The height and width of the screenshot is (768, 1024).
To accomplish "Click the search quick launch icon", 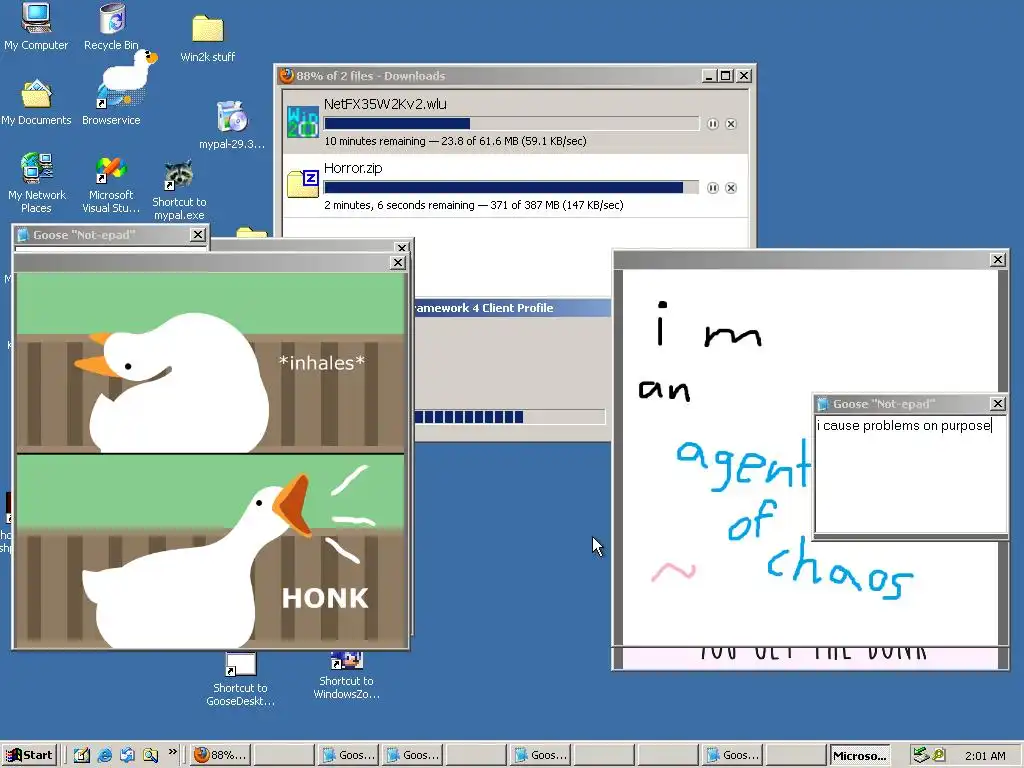I will point(150,755).
